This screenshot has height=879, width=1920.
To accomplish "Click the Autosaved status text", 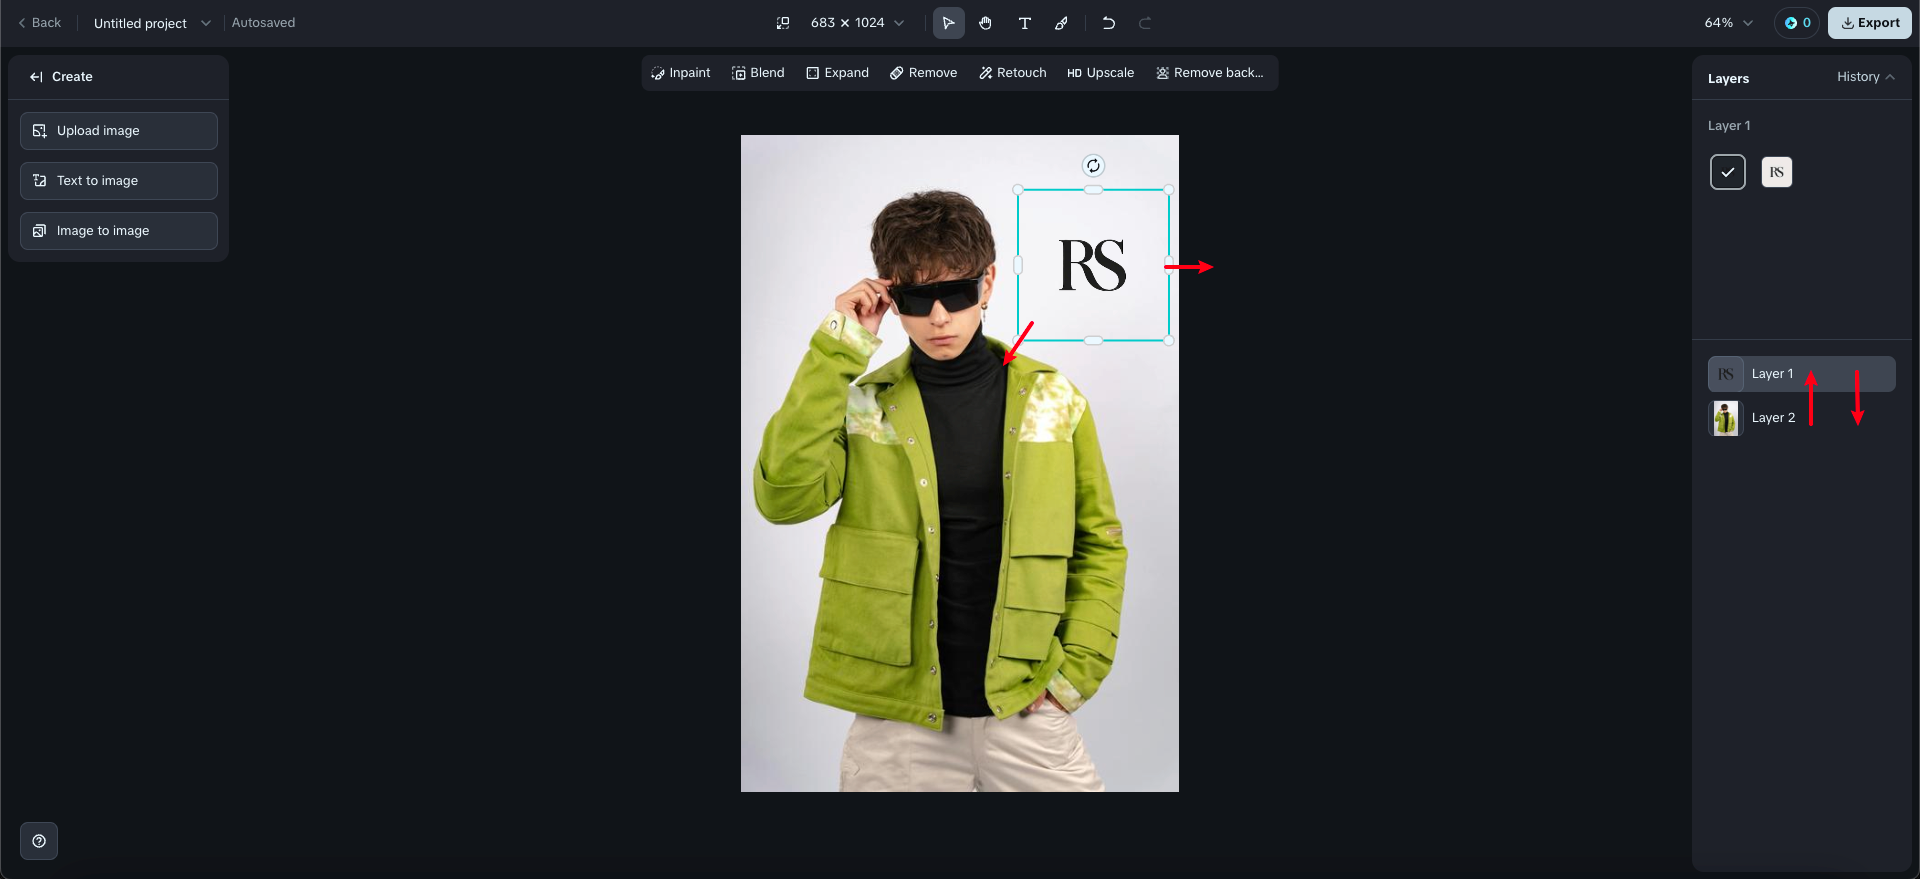I will [x=263, y=23].
